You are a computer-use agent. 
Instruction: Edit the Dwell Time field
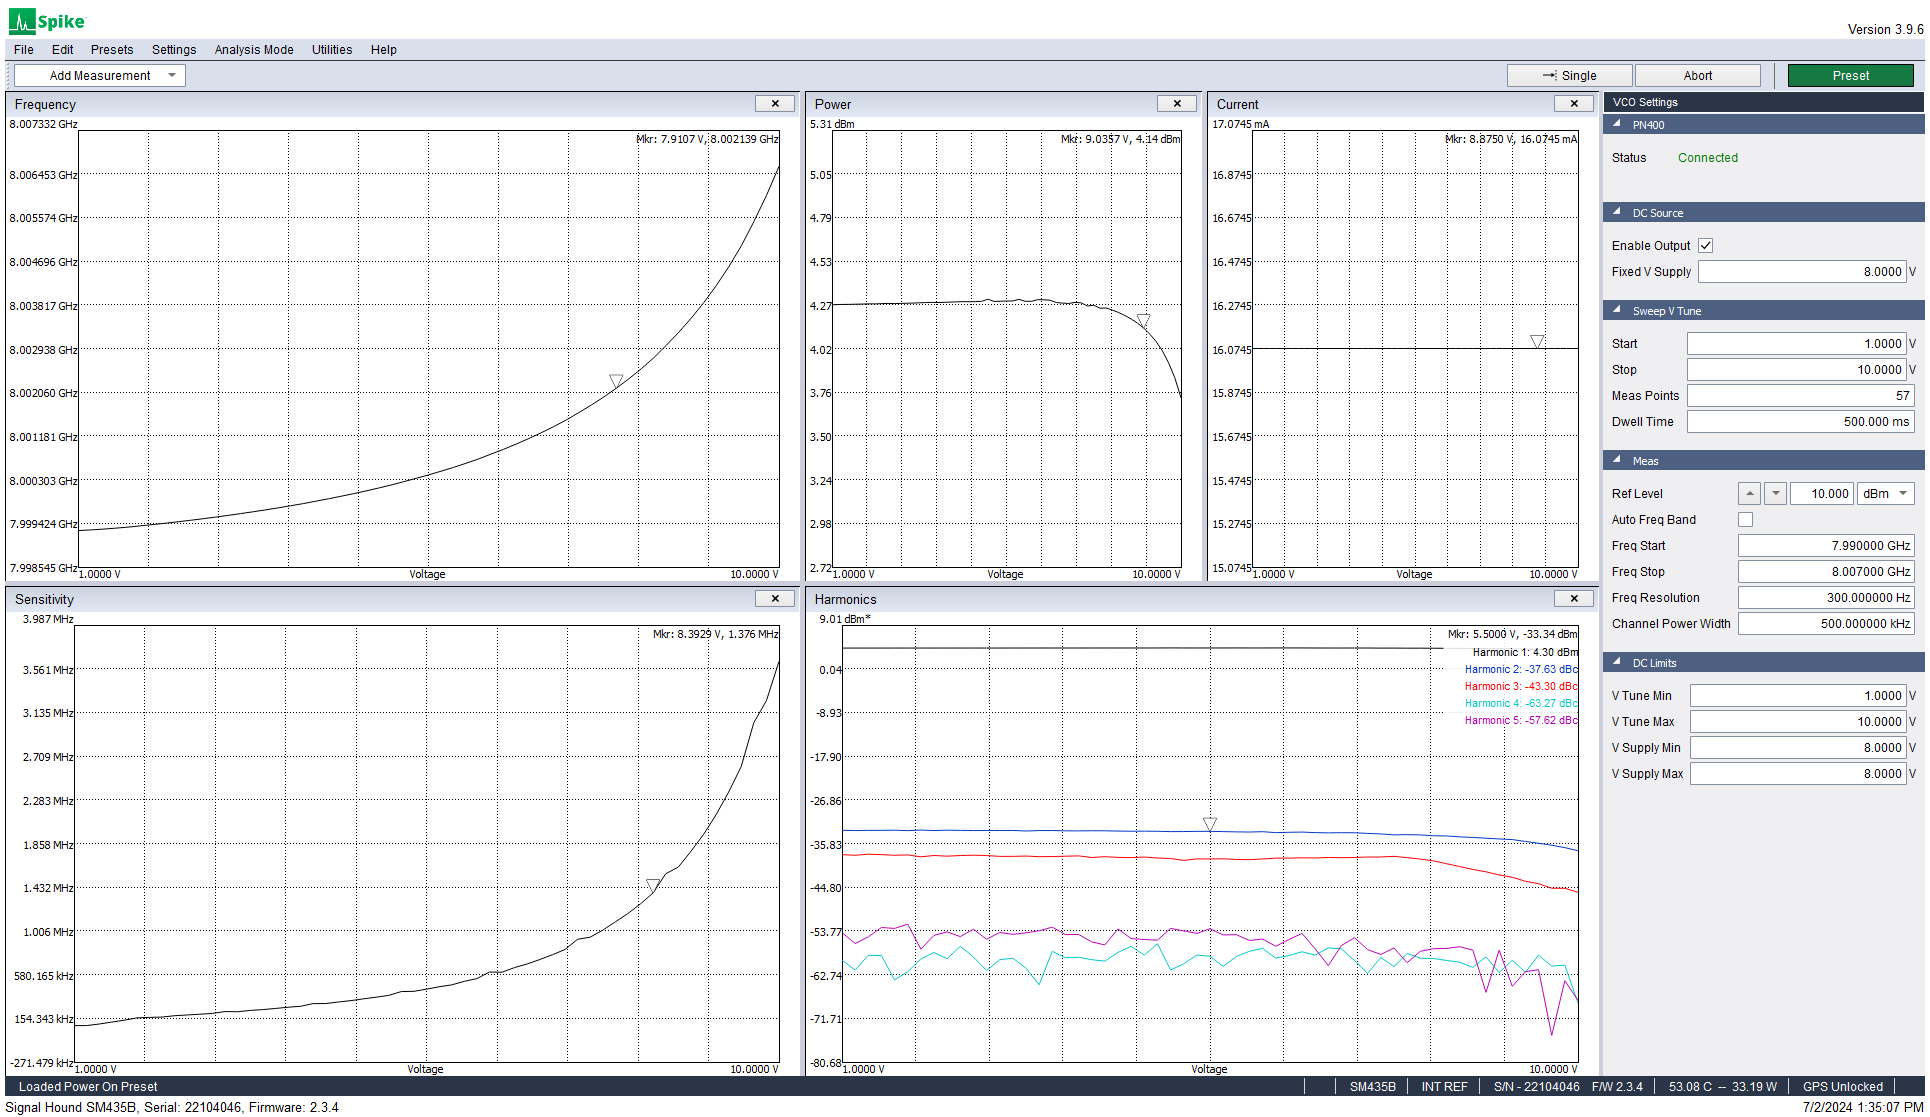coord(1800,422)
